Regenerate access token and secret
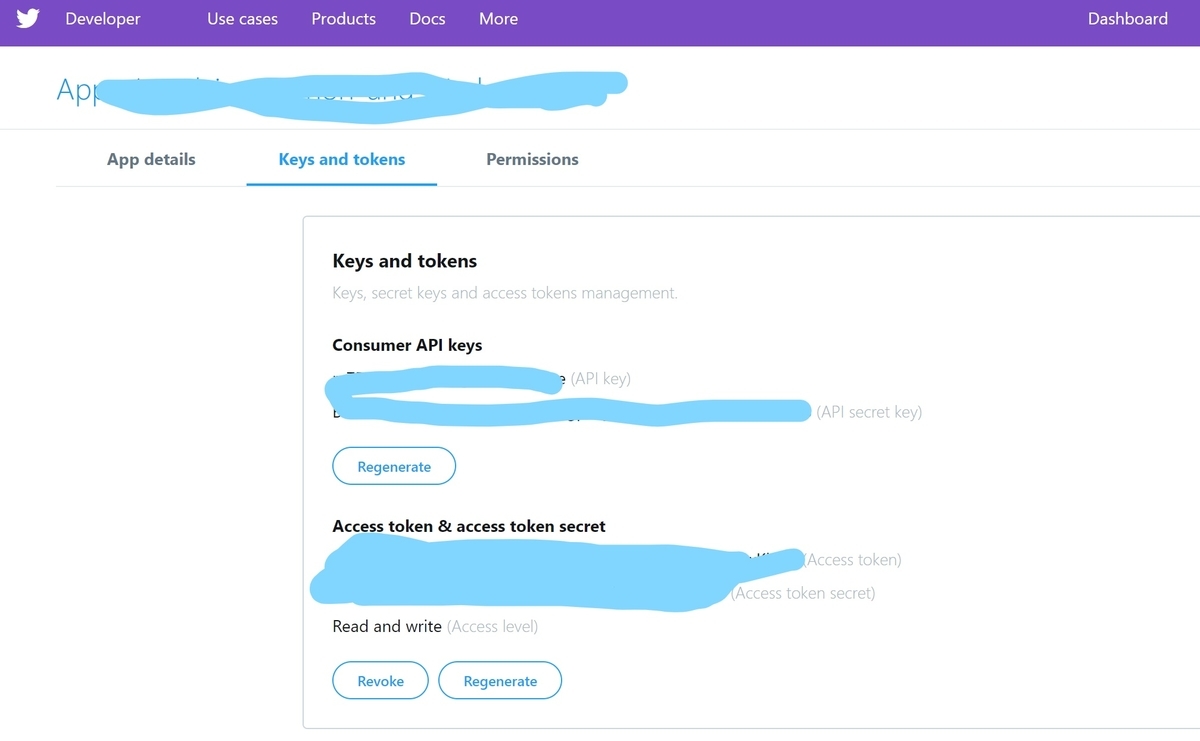1200x741 pixels. 500,681
